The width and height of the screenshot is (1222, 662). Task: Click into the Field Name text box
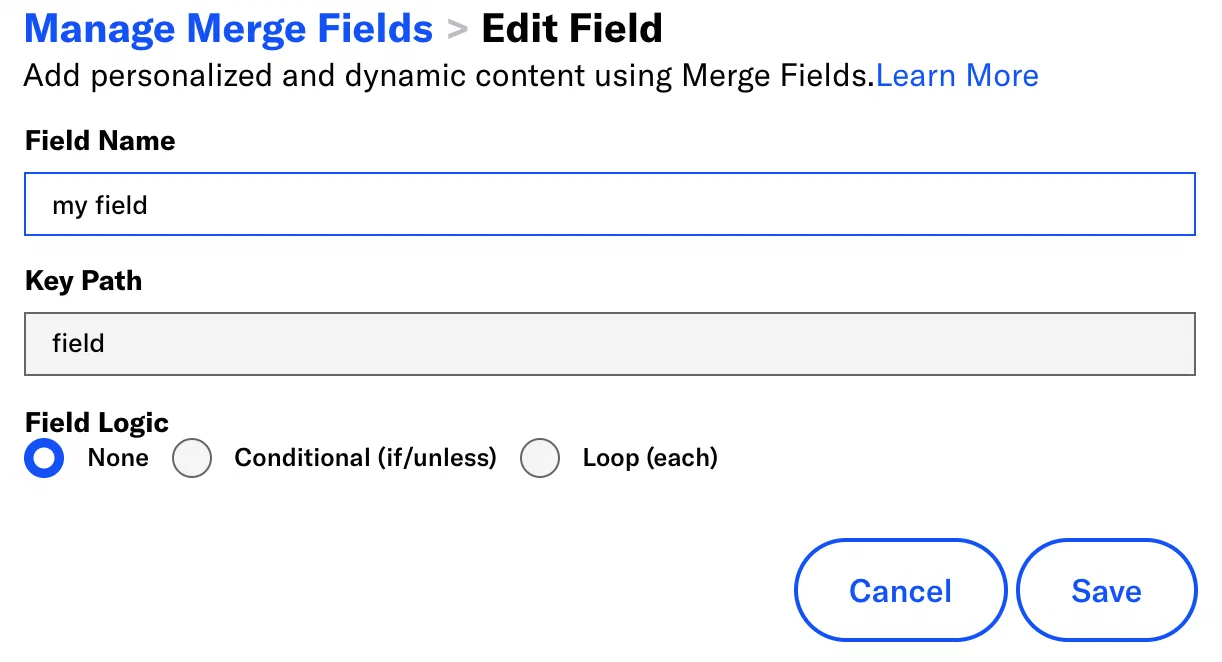point(609,205)
